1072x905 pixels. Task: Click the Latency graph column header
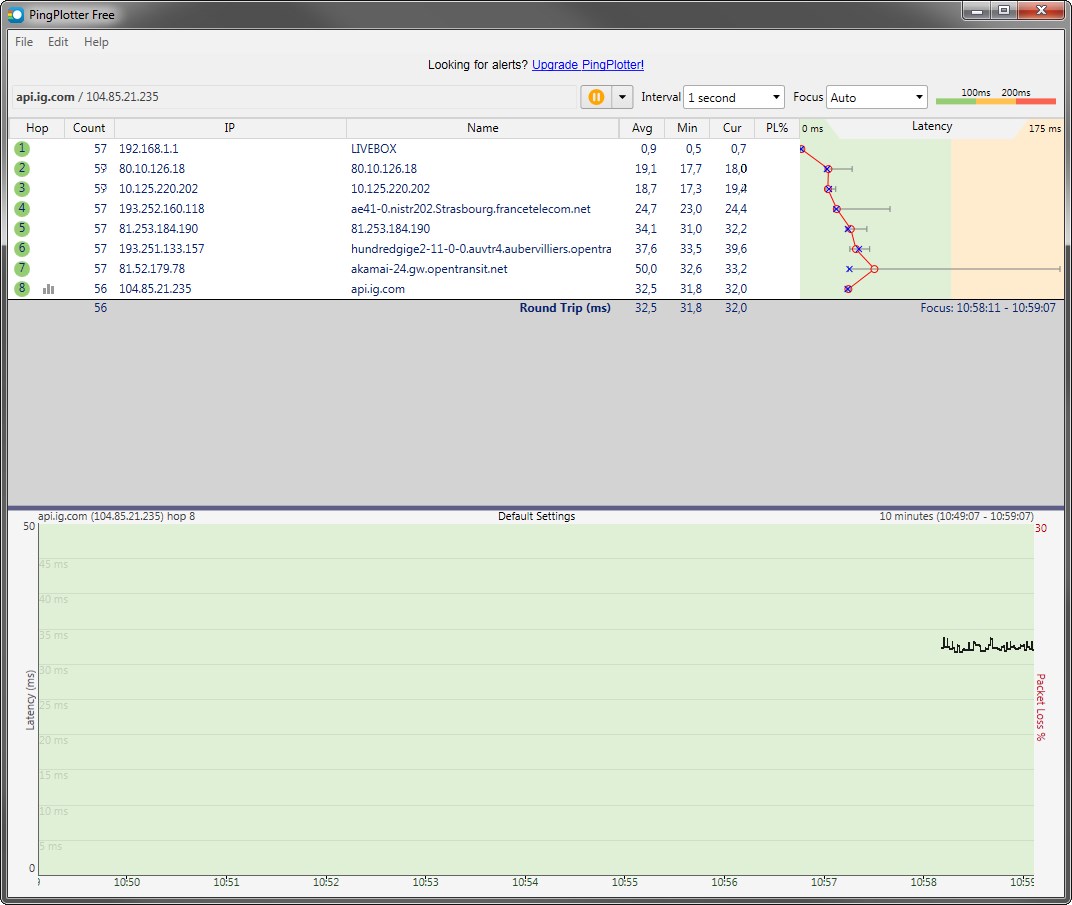(x=932, y=126)
